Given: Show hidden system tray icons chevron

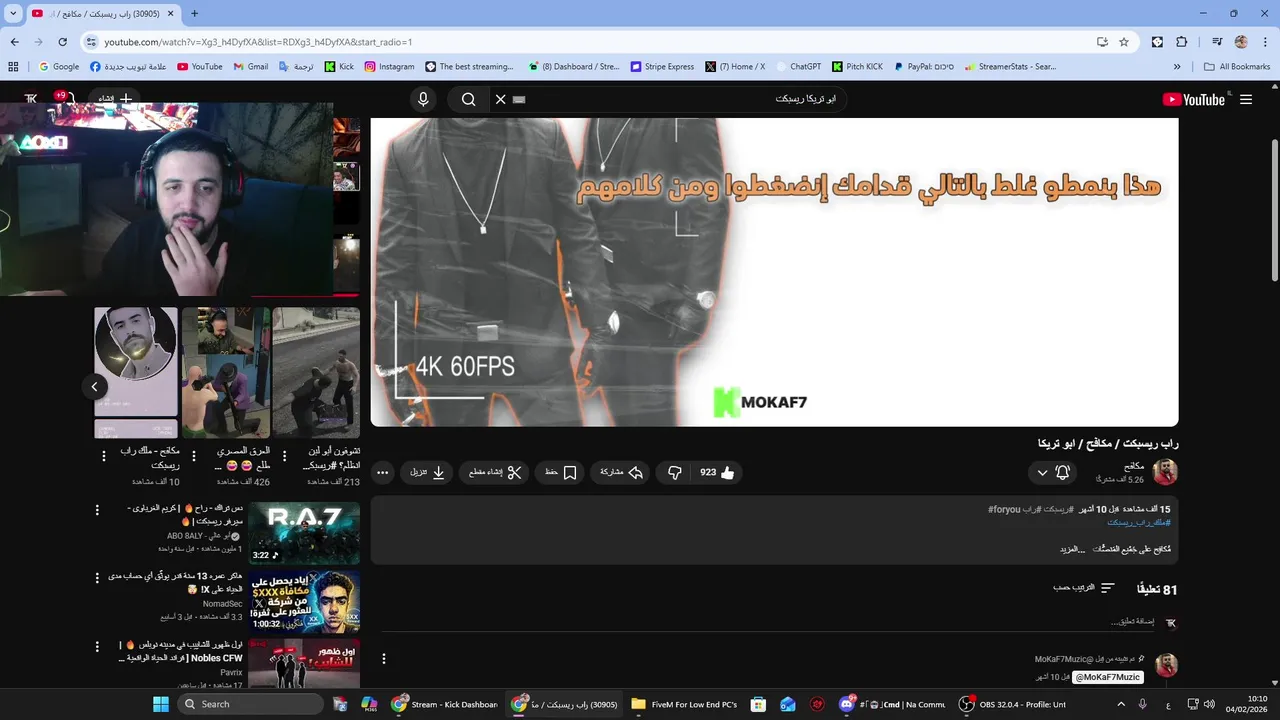Looking at the screenshot, I should pos(1119,704).
